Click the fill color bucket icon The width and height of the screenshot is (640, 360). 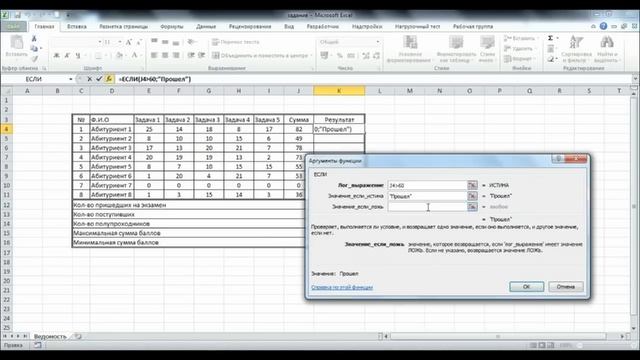(x=119, y=56)
